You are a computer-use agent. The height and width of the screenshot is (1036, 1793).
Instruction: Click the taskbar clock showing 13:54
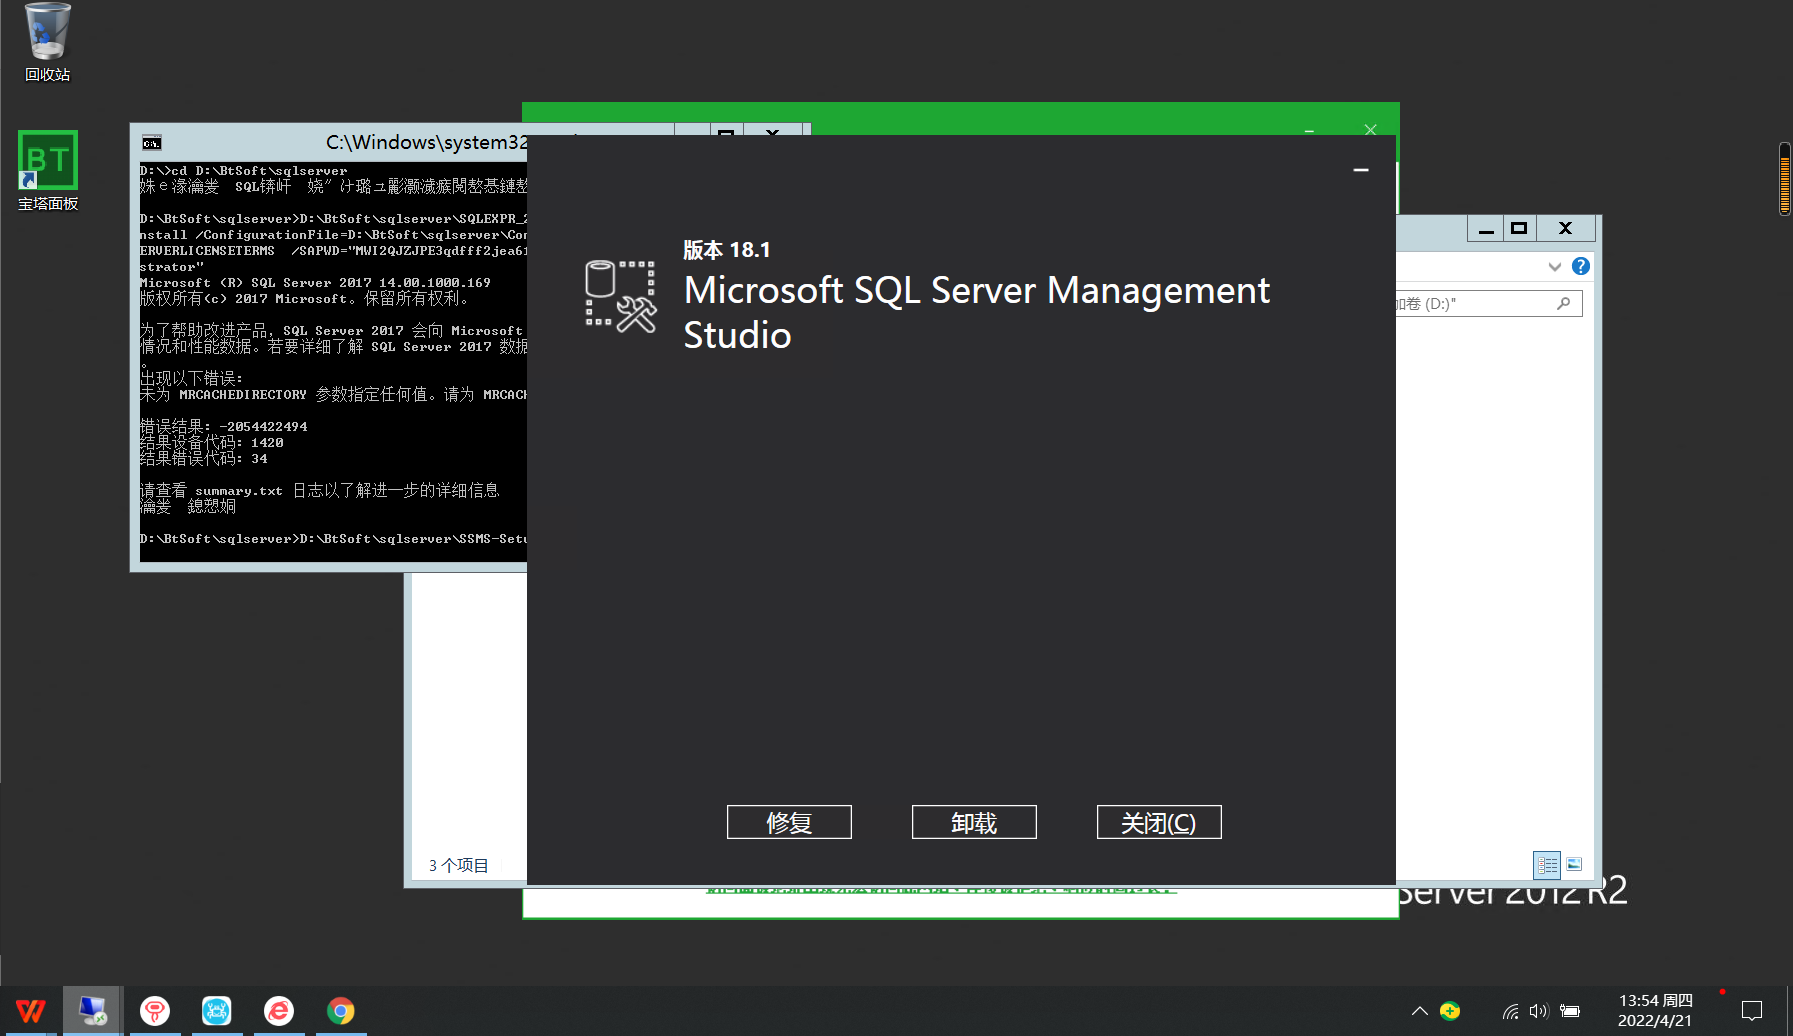(1655, 1011)
